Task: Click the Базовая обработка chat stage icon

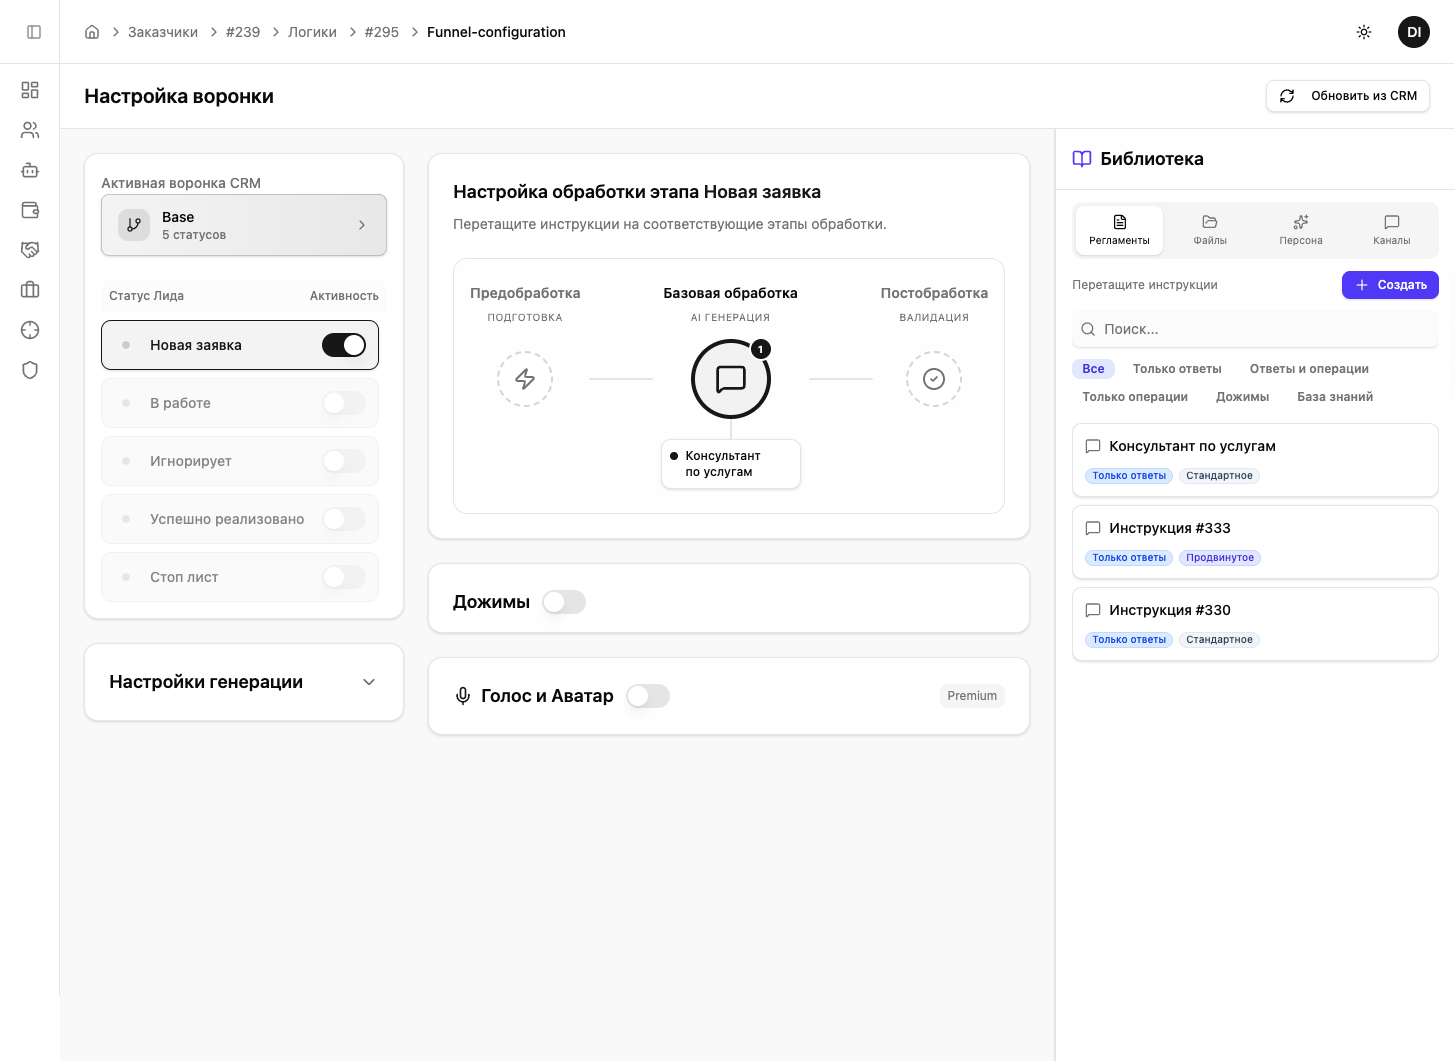Action: 731,379
